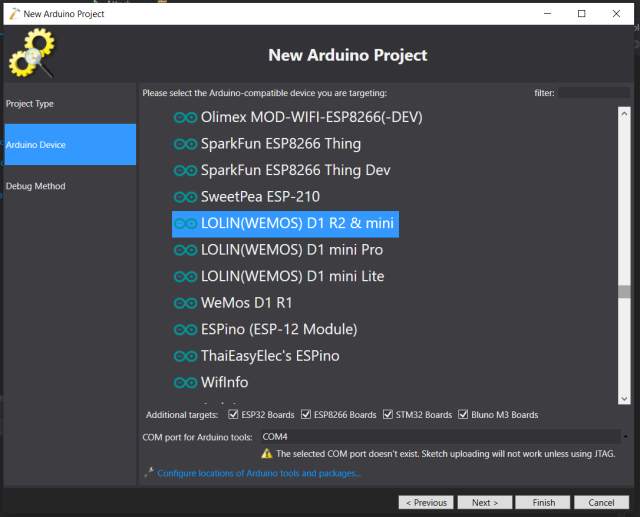This screenshot has height=517, width=640.
Task: Click the Arduino icon beside LOLIN(WEMOS) D1 mini Pro
Action: tap(185, 250)
